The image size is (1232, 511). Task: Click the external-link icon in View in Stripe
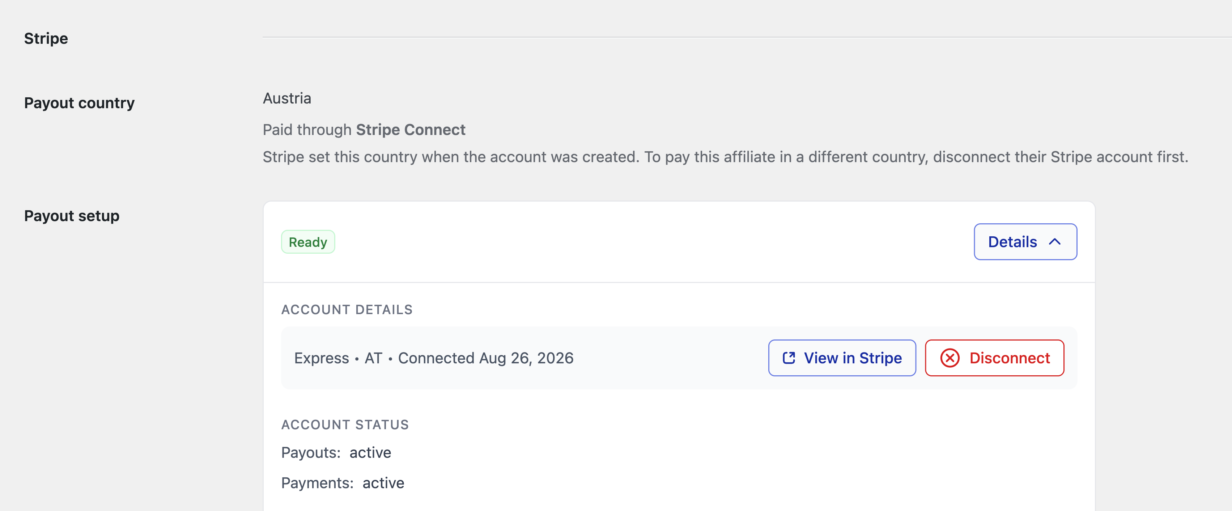[789, 358]
